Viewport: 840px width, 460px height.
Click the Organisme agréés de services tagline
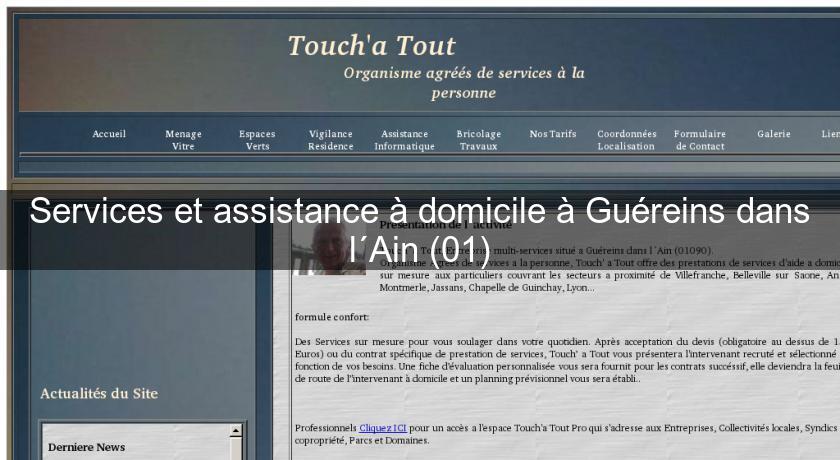point(464,82)
